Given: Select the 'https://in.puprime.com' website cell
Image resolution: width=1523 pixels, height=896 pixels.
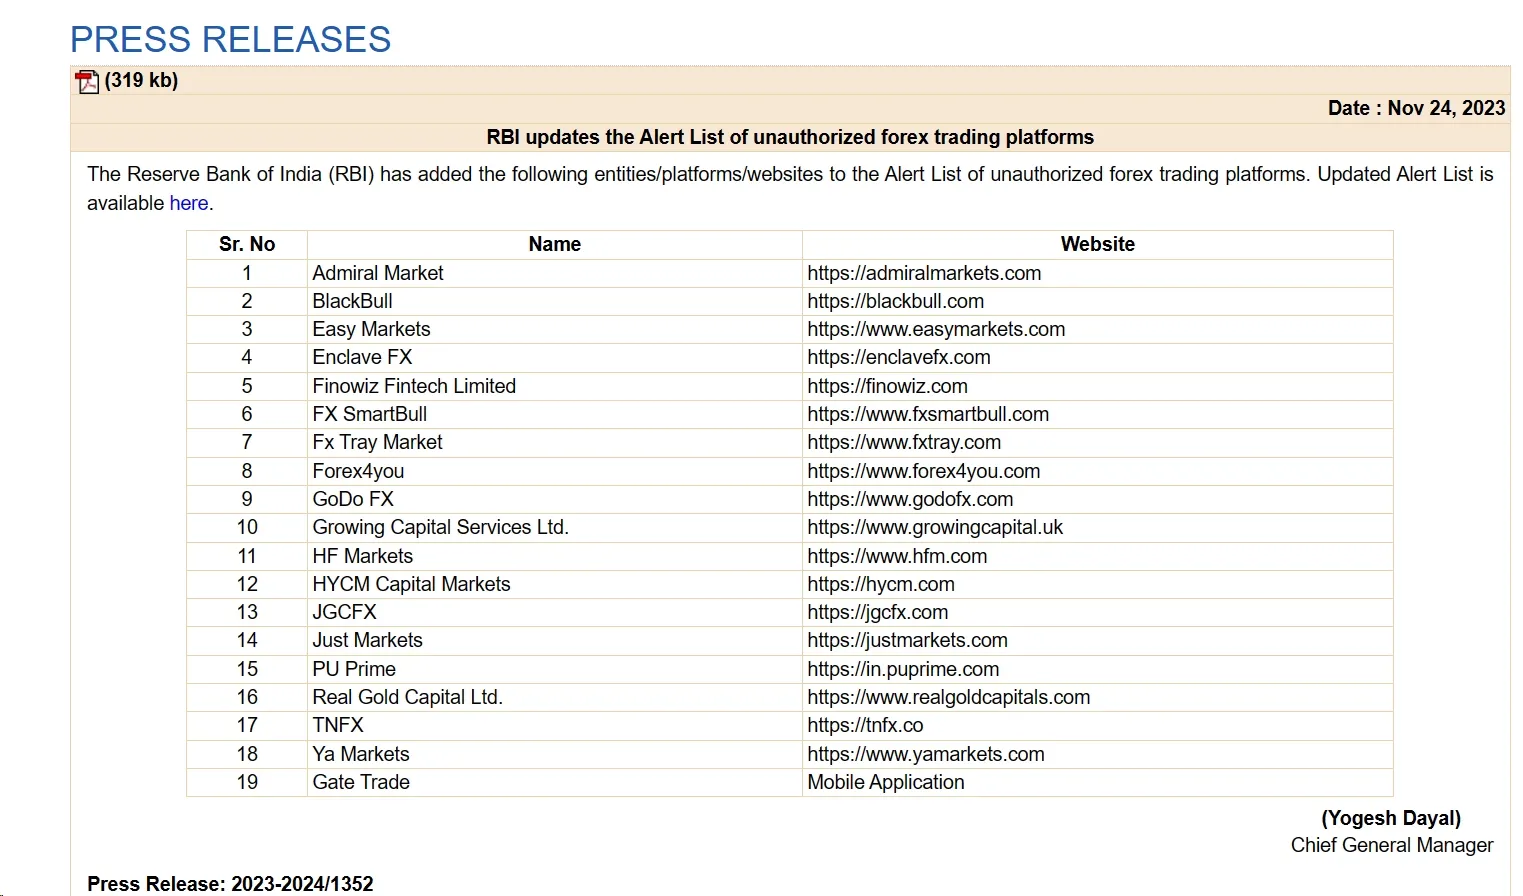Looking at the screenshot, I should pyautogui.click(x=1098, y=669).
